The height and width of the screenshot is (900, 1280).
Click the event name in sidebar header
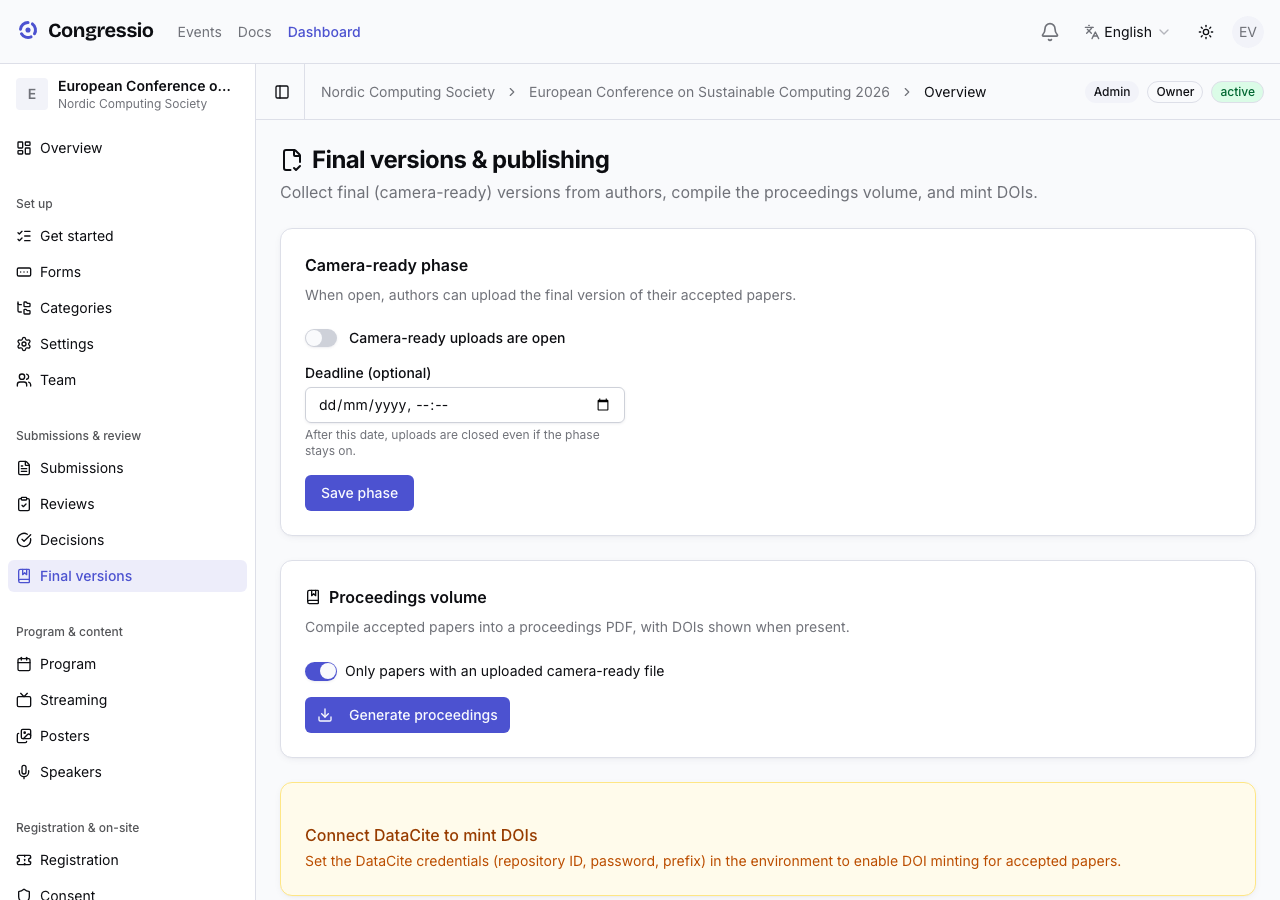(x=145, y=86)
